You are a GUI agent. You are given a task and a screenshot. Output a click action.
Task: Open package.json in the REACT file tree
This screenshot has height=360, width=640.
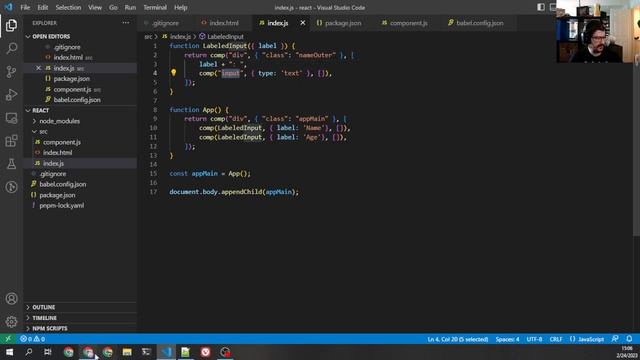(x=57, y=195)
